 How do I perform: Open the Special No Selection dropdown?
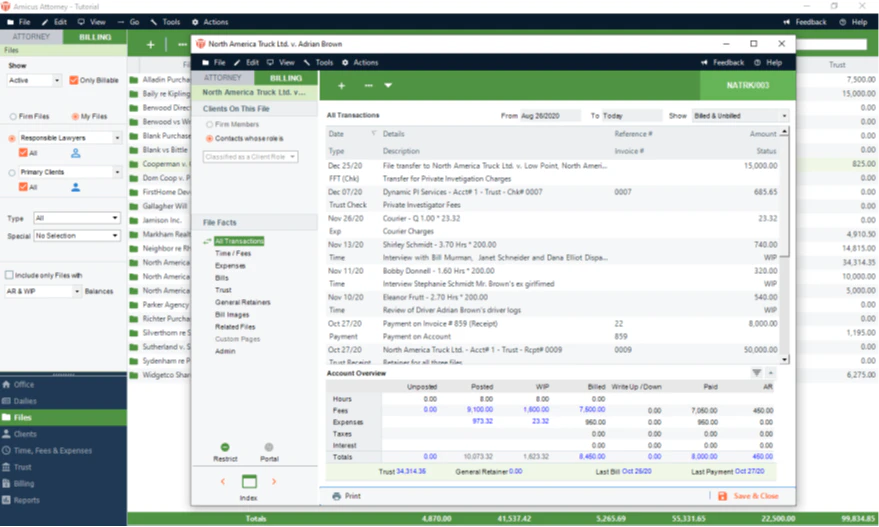point(77,236)
